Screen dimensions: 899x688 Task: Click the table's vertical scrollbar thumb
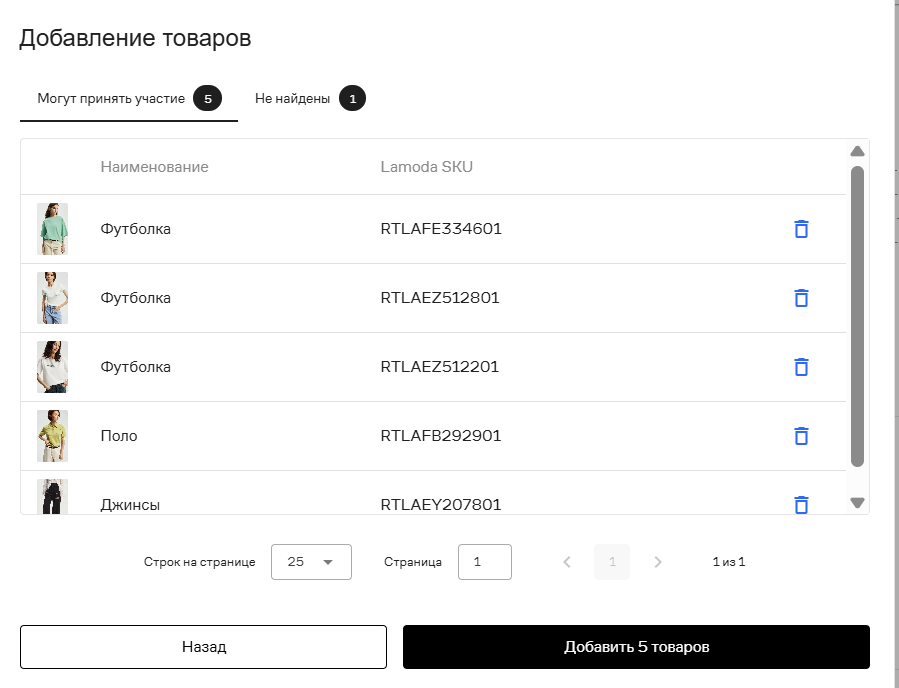(x=857, y=316)
